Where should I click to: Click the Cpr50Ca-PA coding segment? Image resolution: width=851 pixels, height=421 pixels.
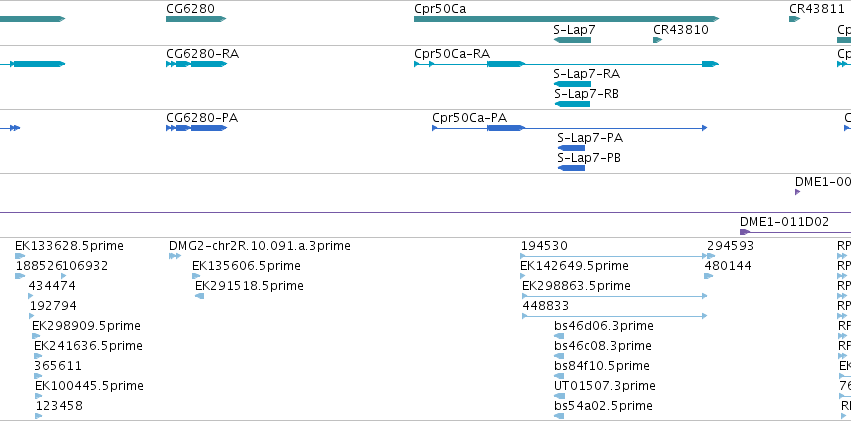505,128
